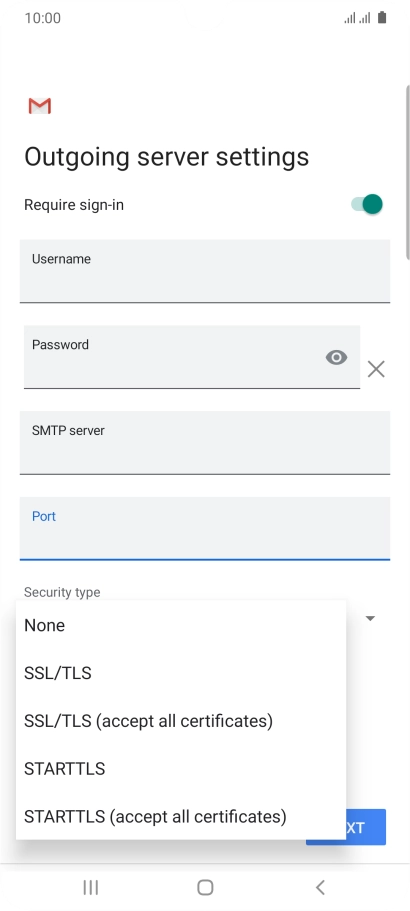Open recent apps with the three-bars icon

(91, 887)
